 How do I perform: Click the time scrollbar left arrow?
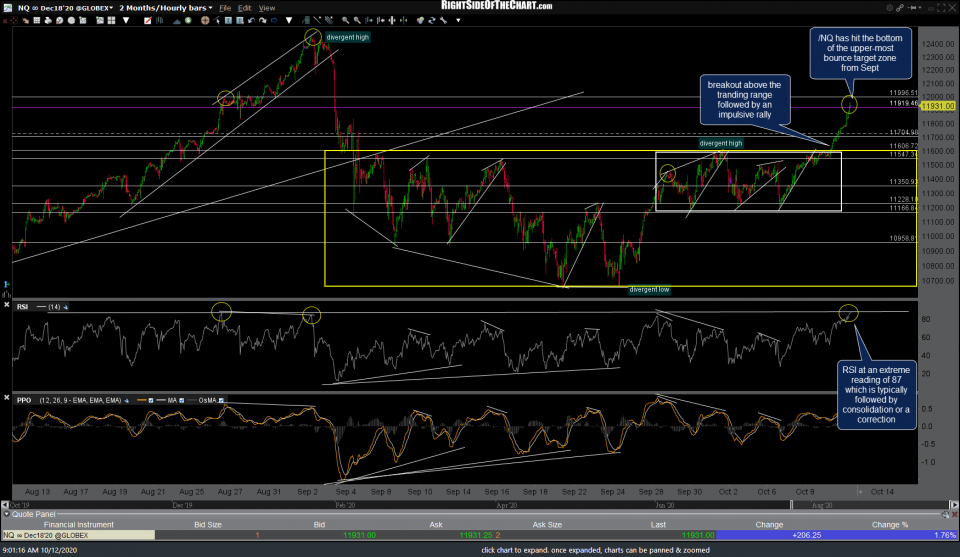(x=5, y=505)
